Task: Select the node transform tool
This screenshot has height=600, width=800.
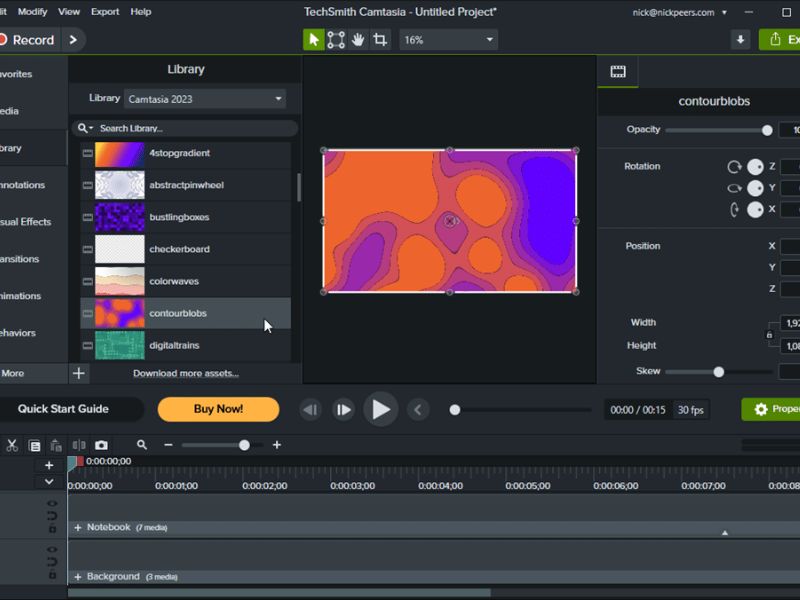Action: [336, 40]
